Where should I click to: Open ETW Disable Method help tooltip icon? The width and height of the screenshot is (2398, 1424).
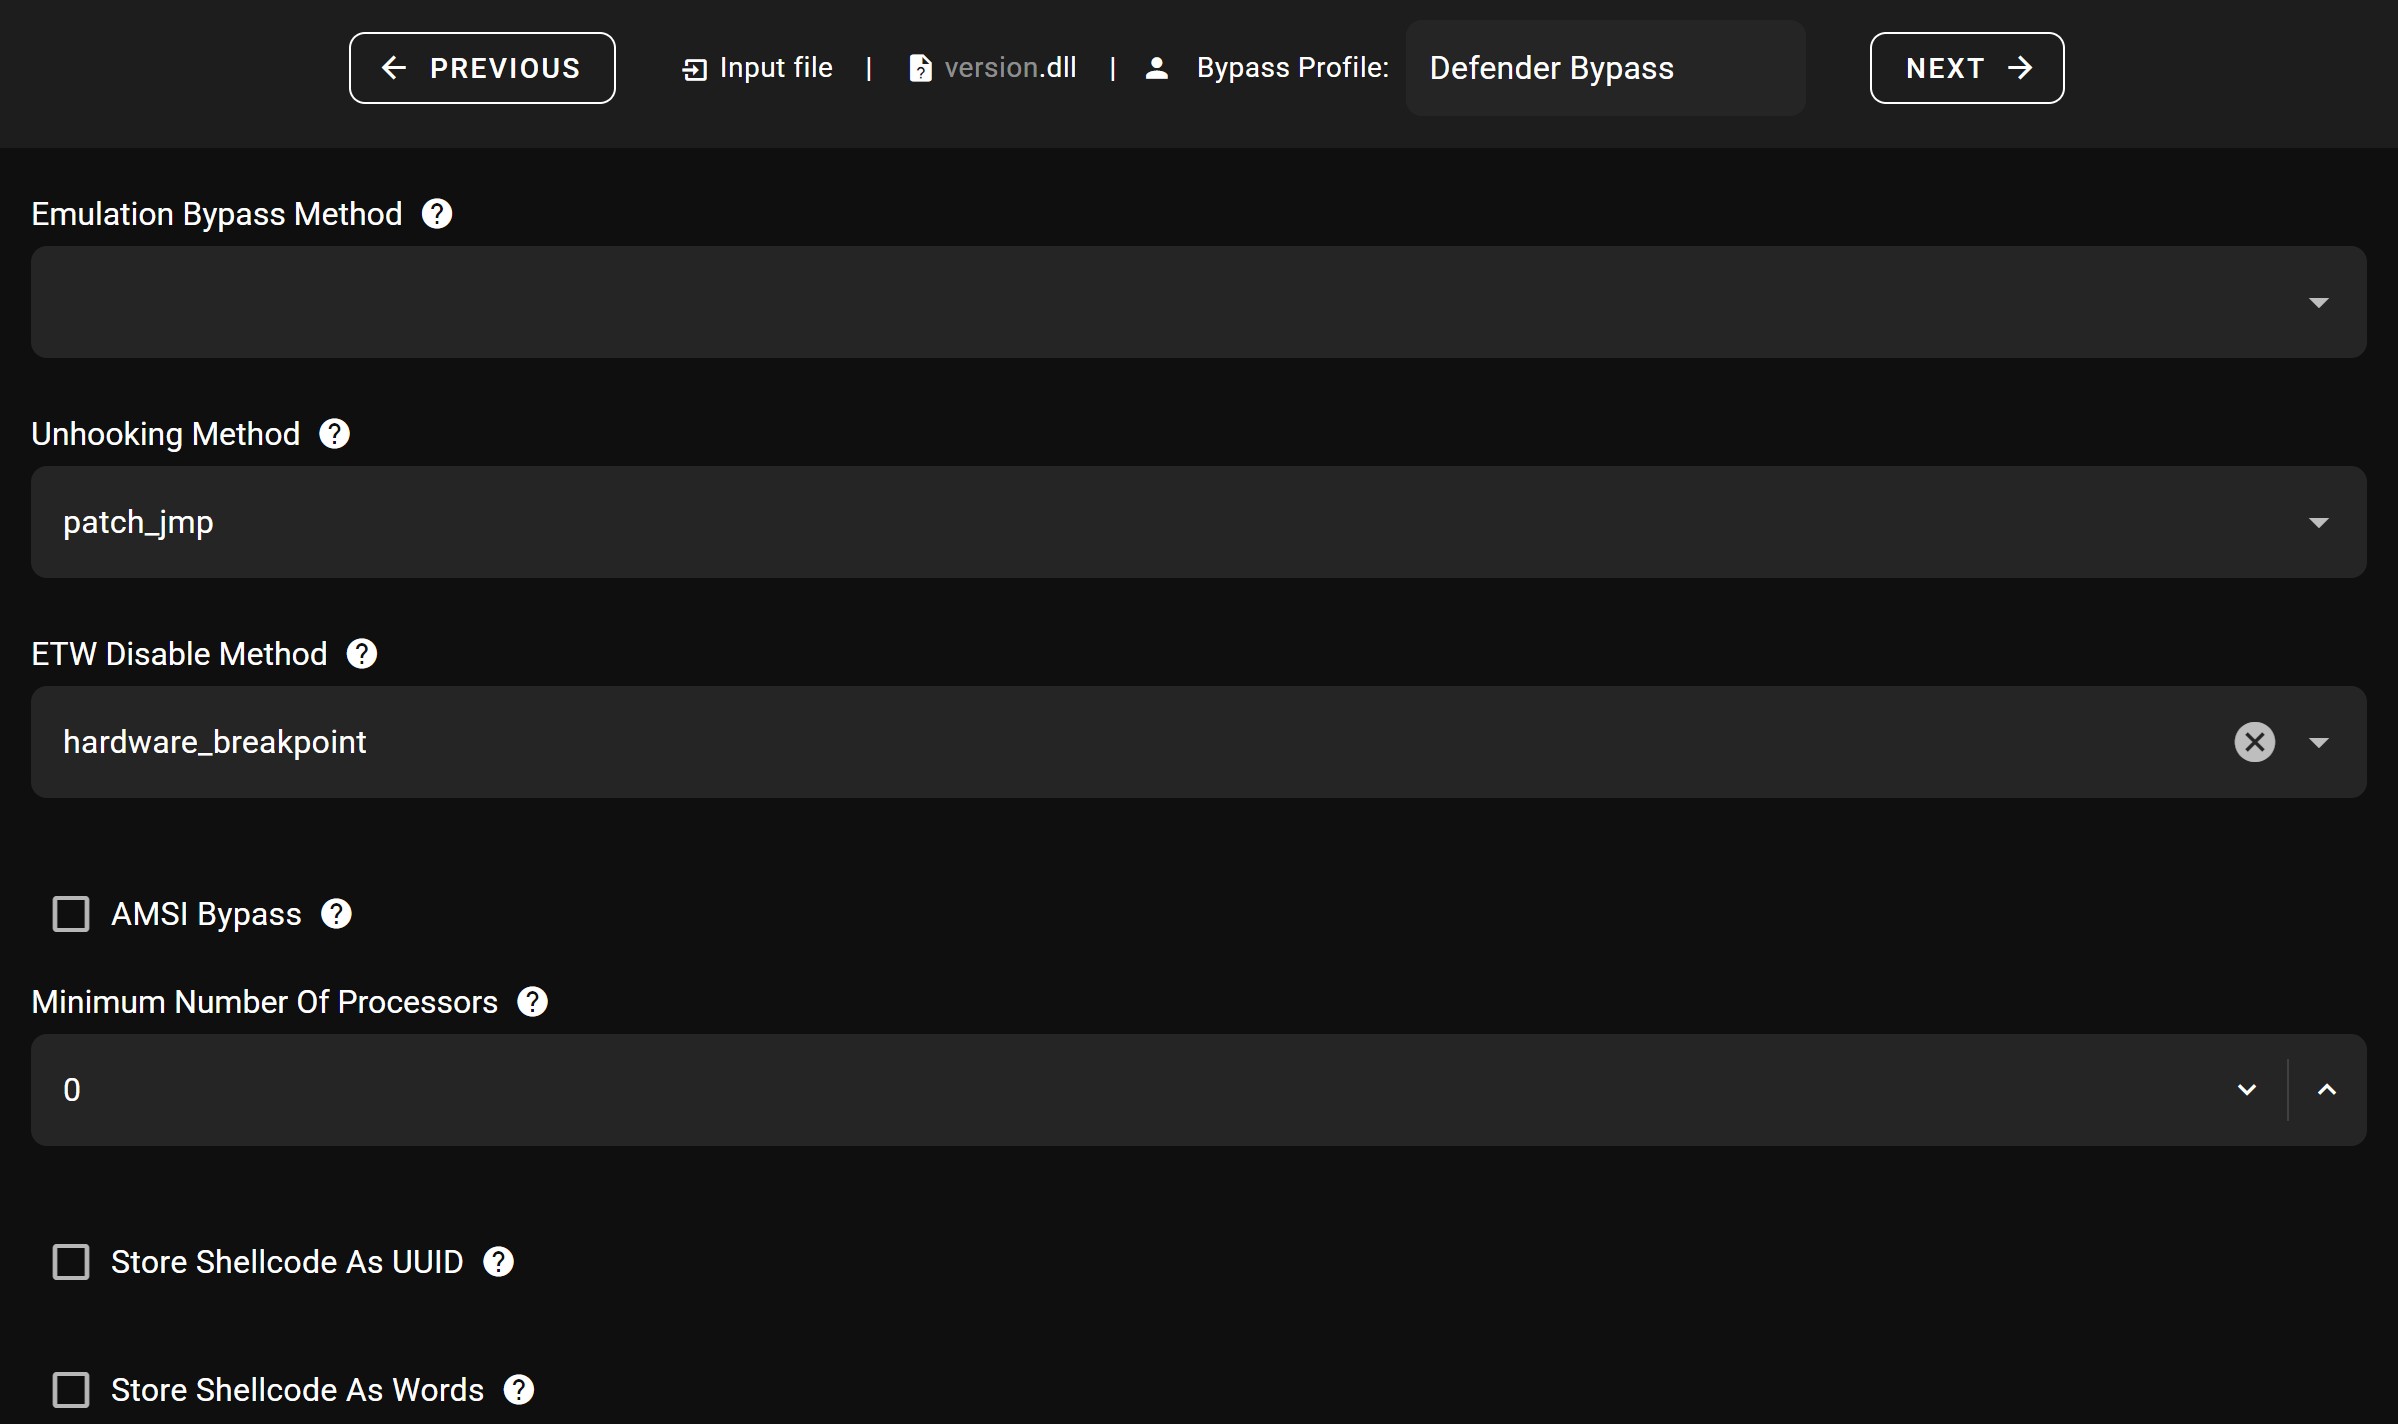coord(361,654)
